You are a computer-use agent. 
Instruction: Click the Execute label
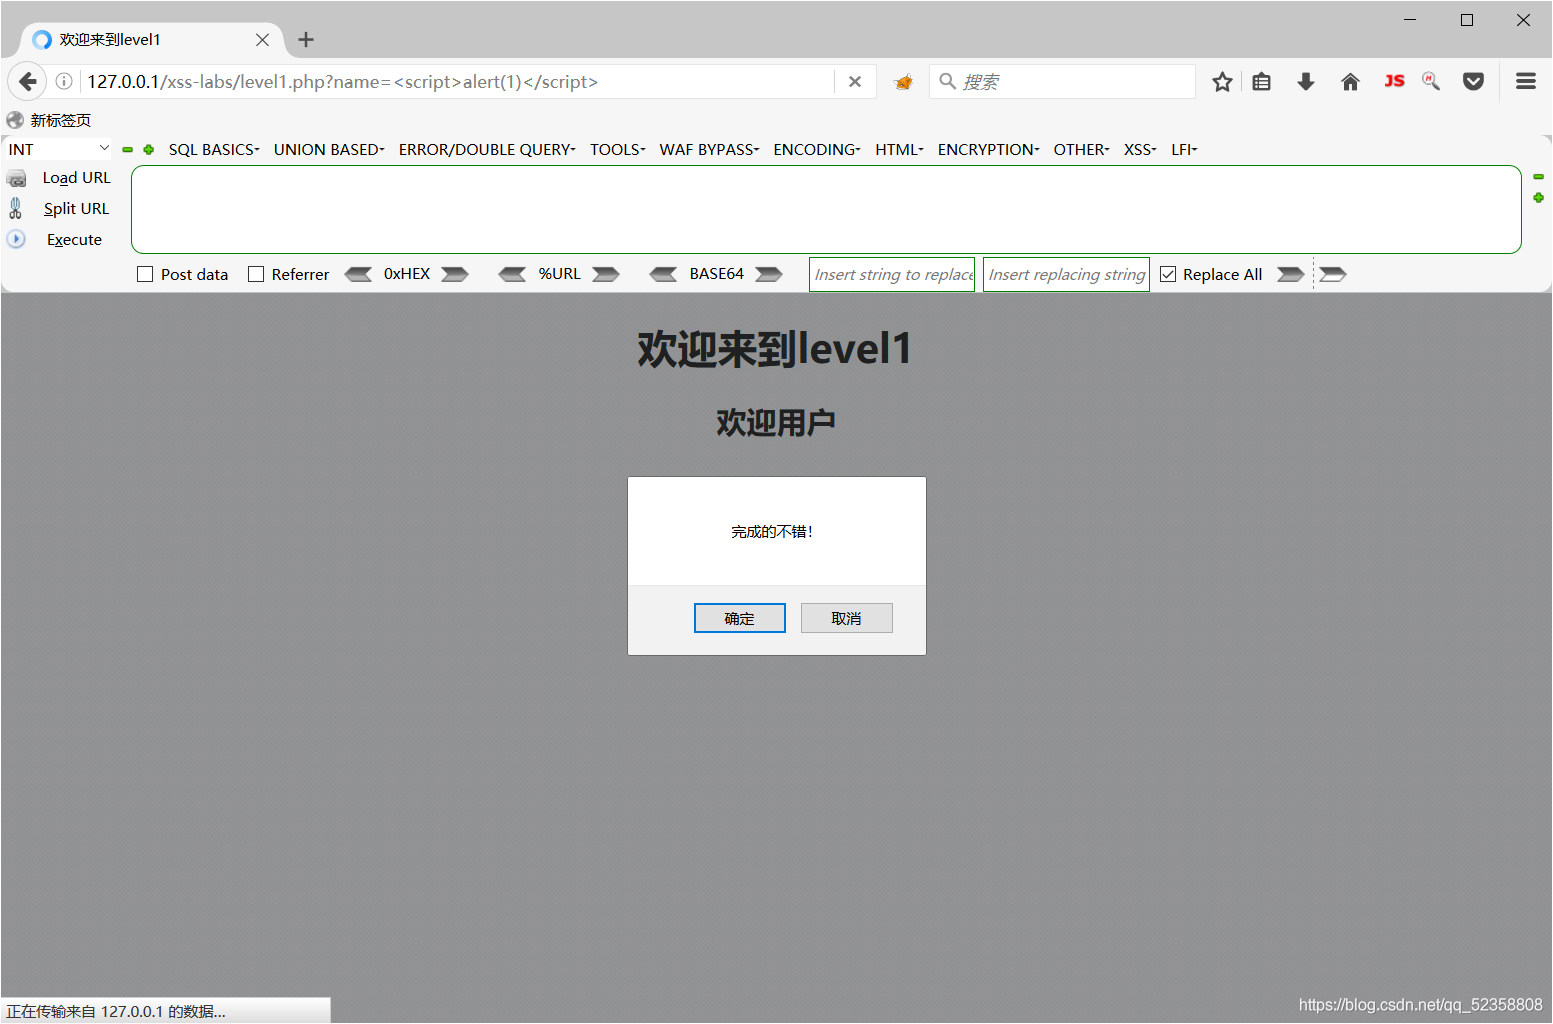74,240
